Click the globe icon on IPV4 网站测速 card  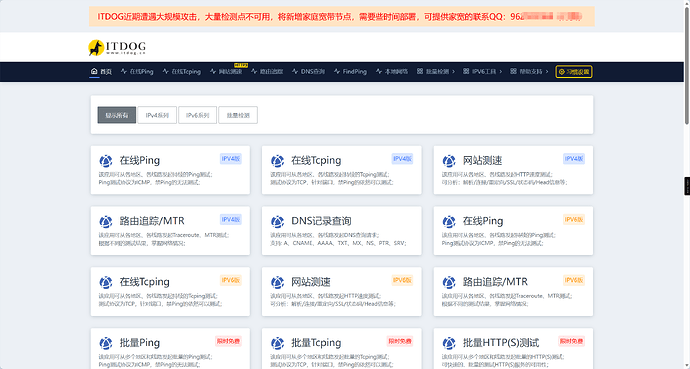(x=449, y=161)
